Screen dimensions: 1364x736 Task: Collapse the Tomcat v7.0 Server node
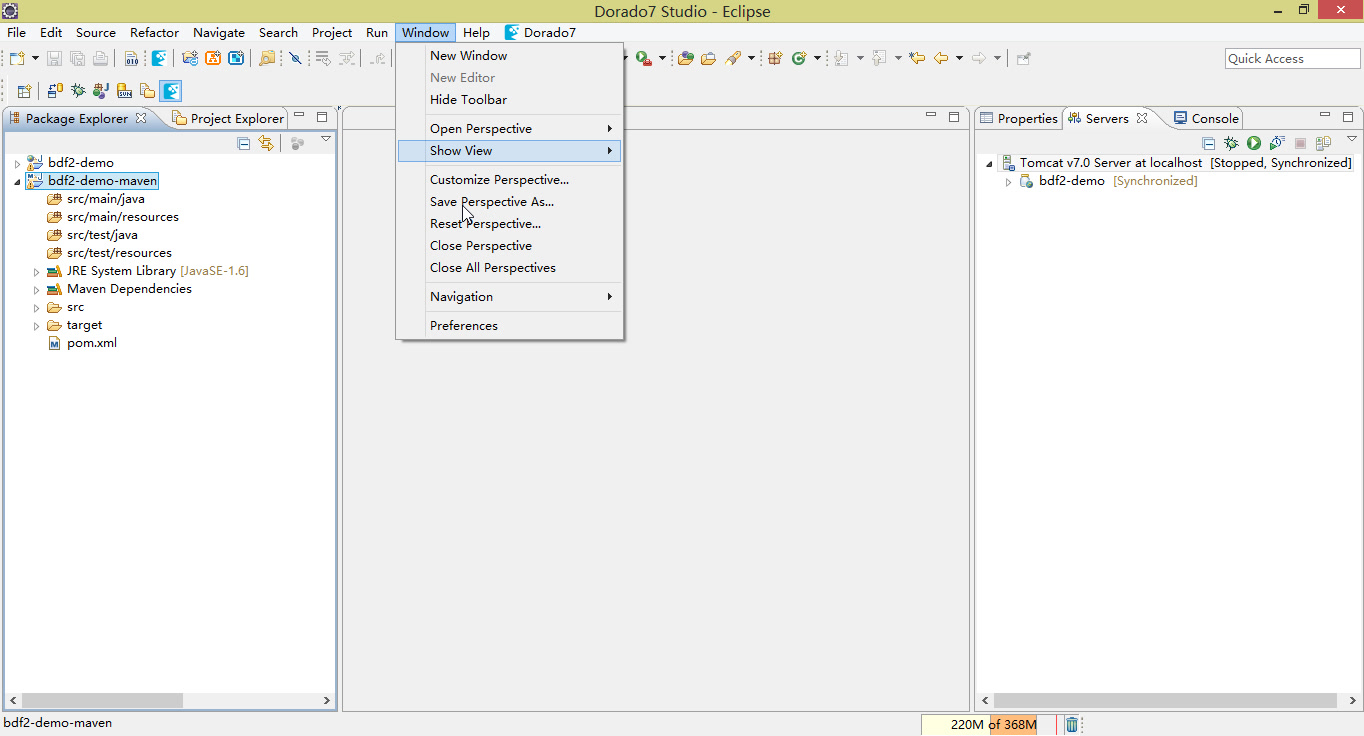[989, 163]
